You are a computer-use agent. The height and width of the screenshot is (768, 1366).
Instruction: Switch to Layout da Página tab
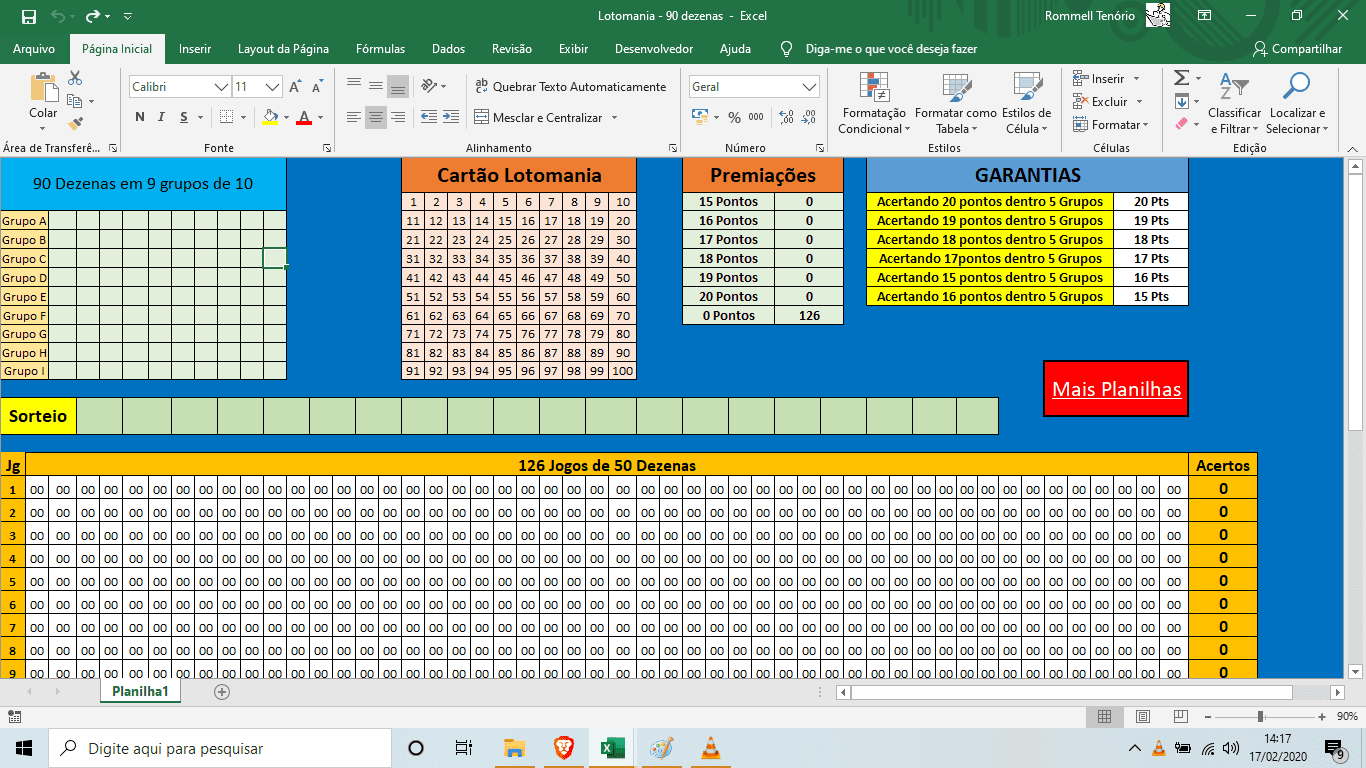coord(283,48)
